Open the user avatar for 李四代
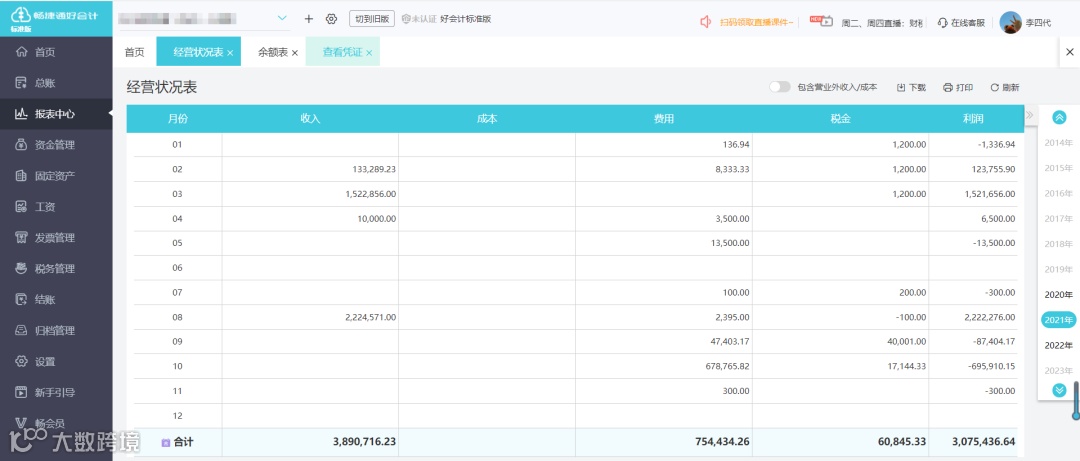Screen dimensions: 1080x461 [x=1010, y=22]
